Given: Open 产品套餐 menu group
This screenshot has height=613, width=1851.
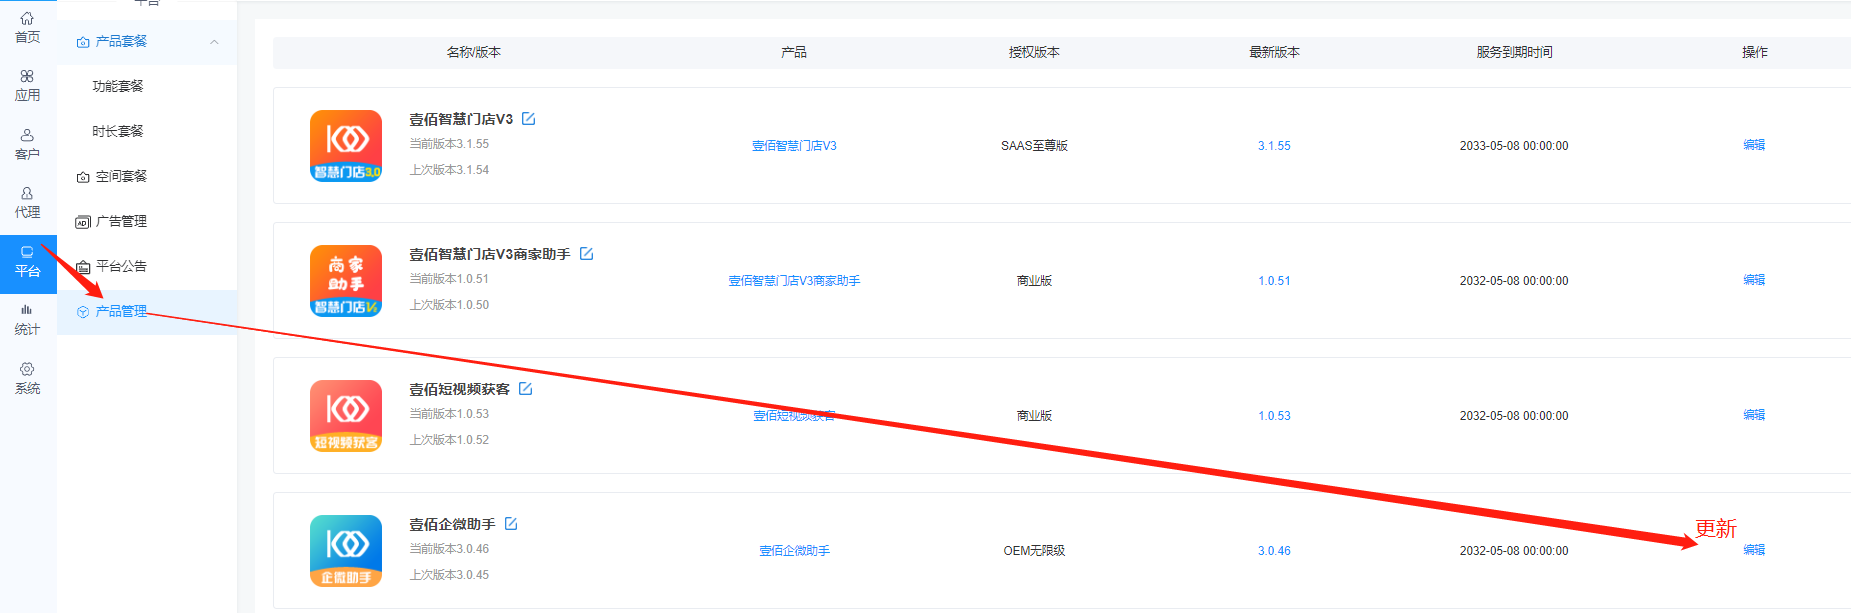Looking at the screenshot, I should (147, 42).
